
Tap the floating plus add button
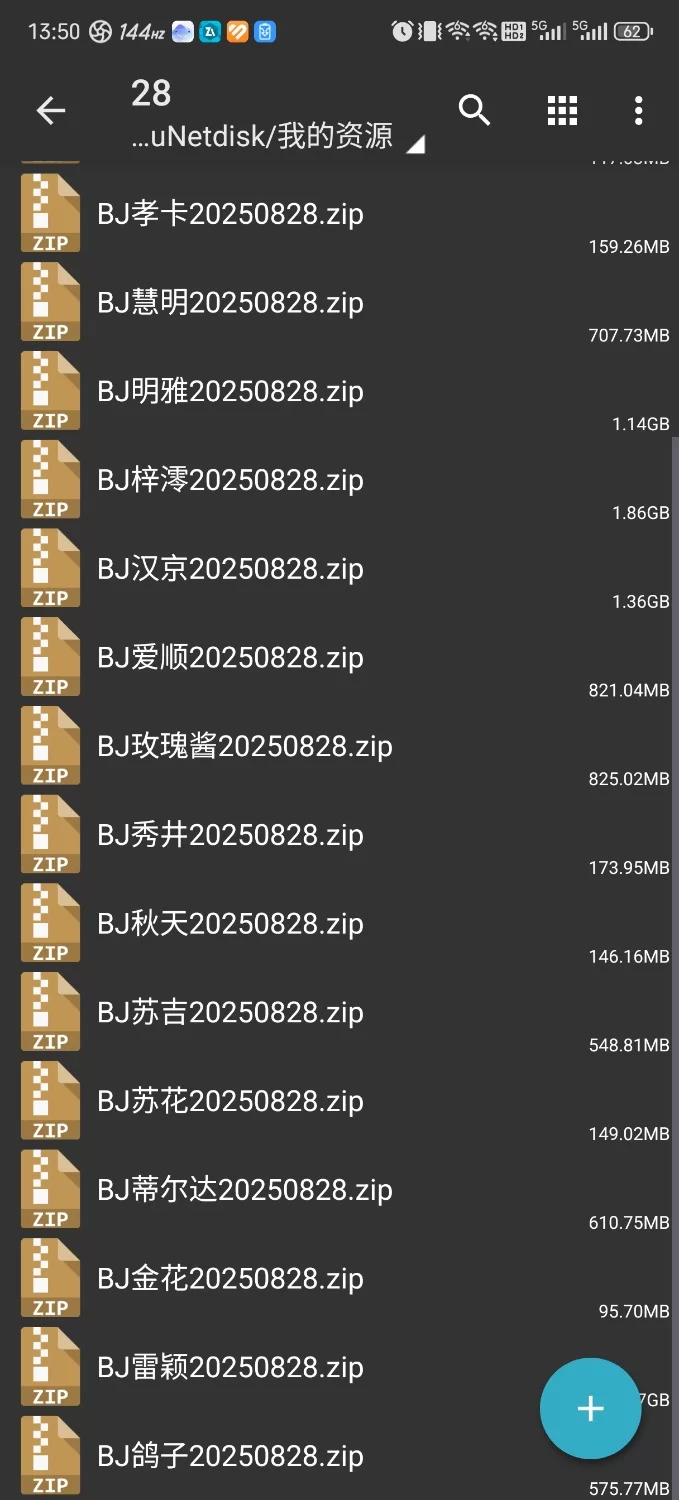coord(590,1408)
